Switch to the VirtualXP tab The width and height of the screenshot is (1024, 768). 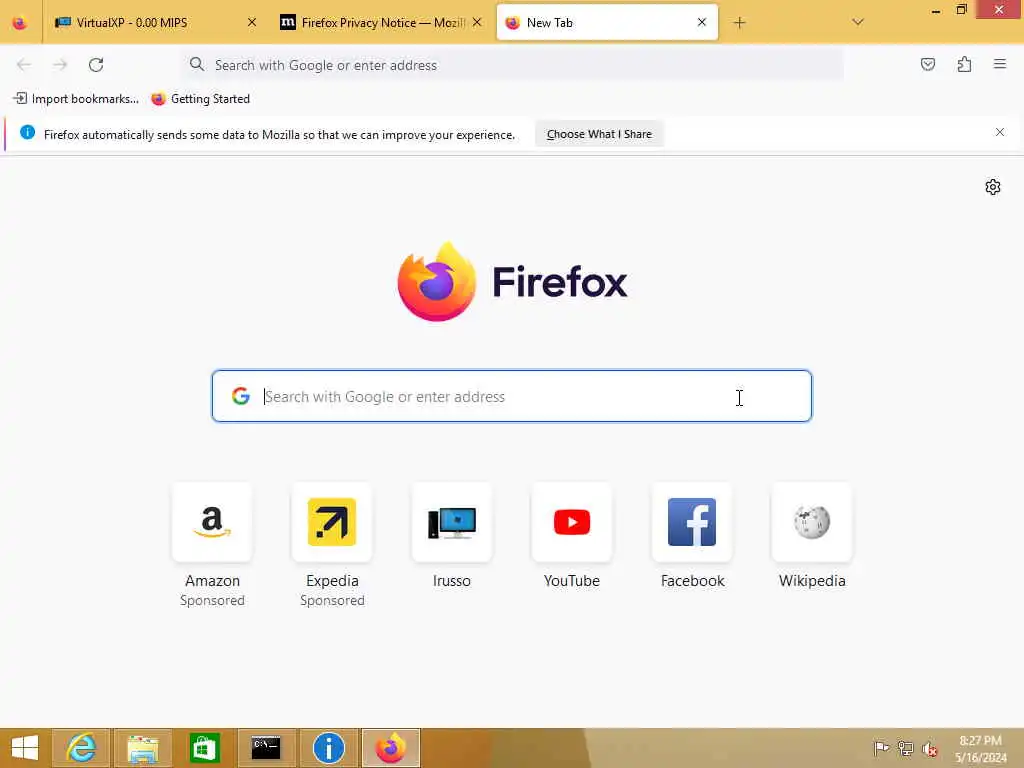(x=155, y=23)
